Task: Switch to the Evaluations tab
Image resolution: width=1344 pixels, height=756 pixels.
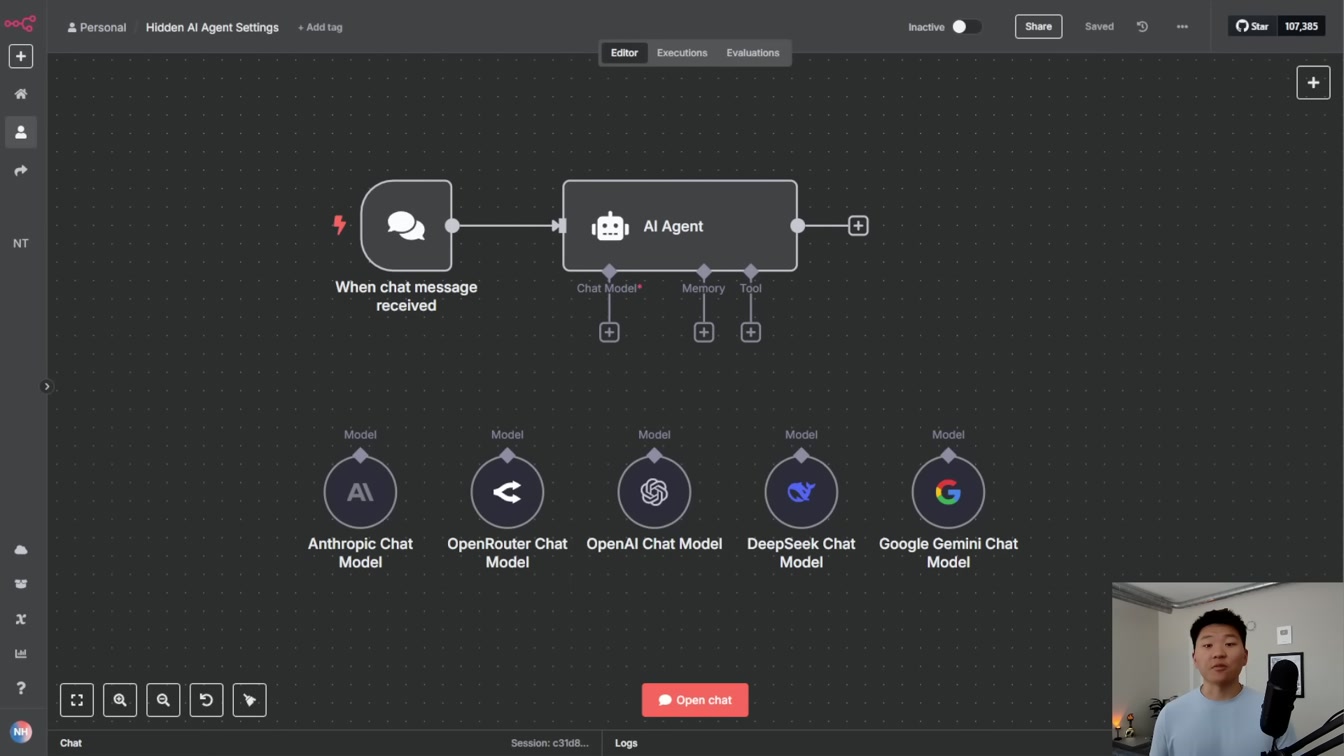Action: coord(753,53)
